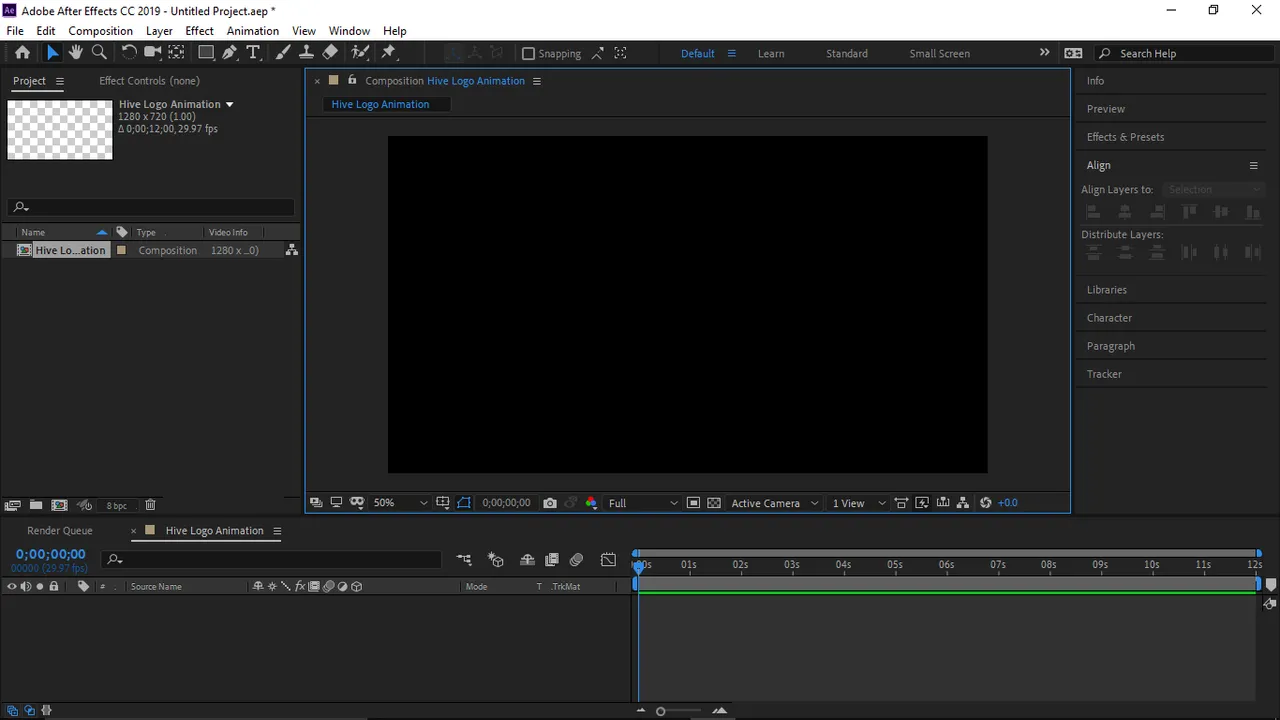The image size is (1280, 720).
Task: Open the Align Layers to Selection dropdown
Action: coord(1214,189)
